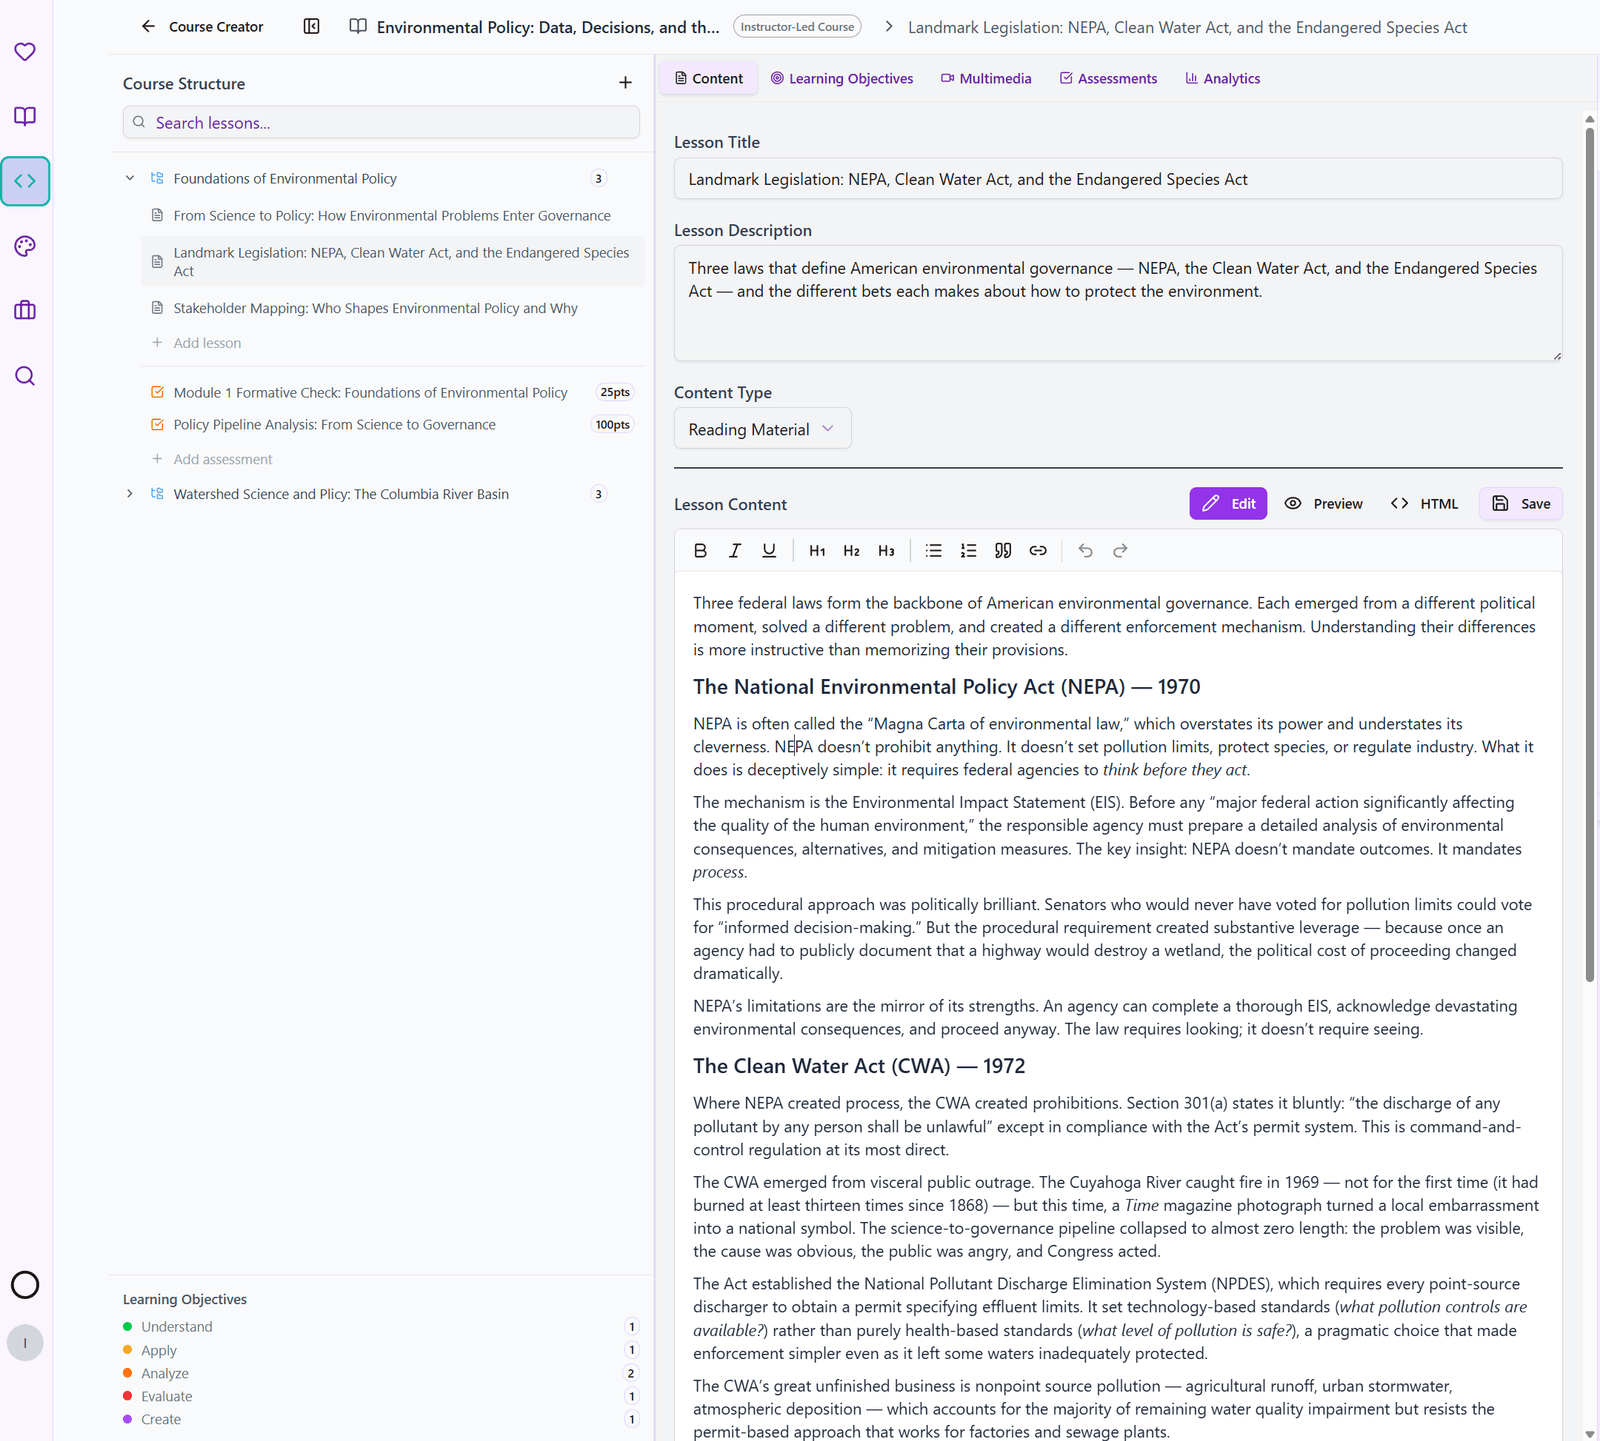Viewport: 1600px width, 1441px height.
Task: Select the Understand learning objective
Action: (177, 1327)
